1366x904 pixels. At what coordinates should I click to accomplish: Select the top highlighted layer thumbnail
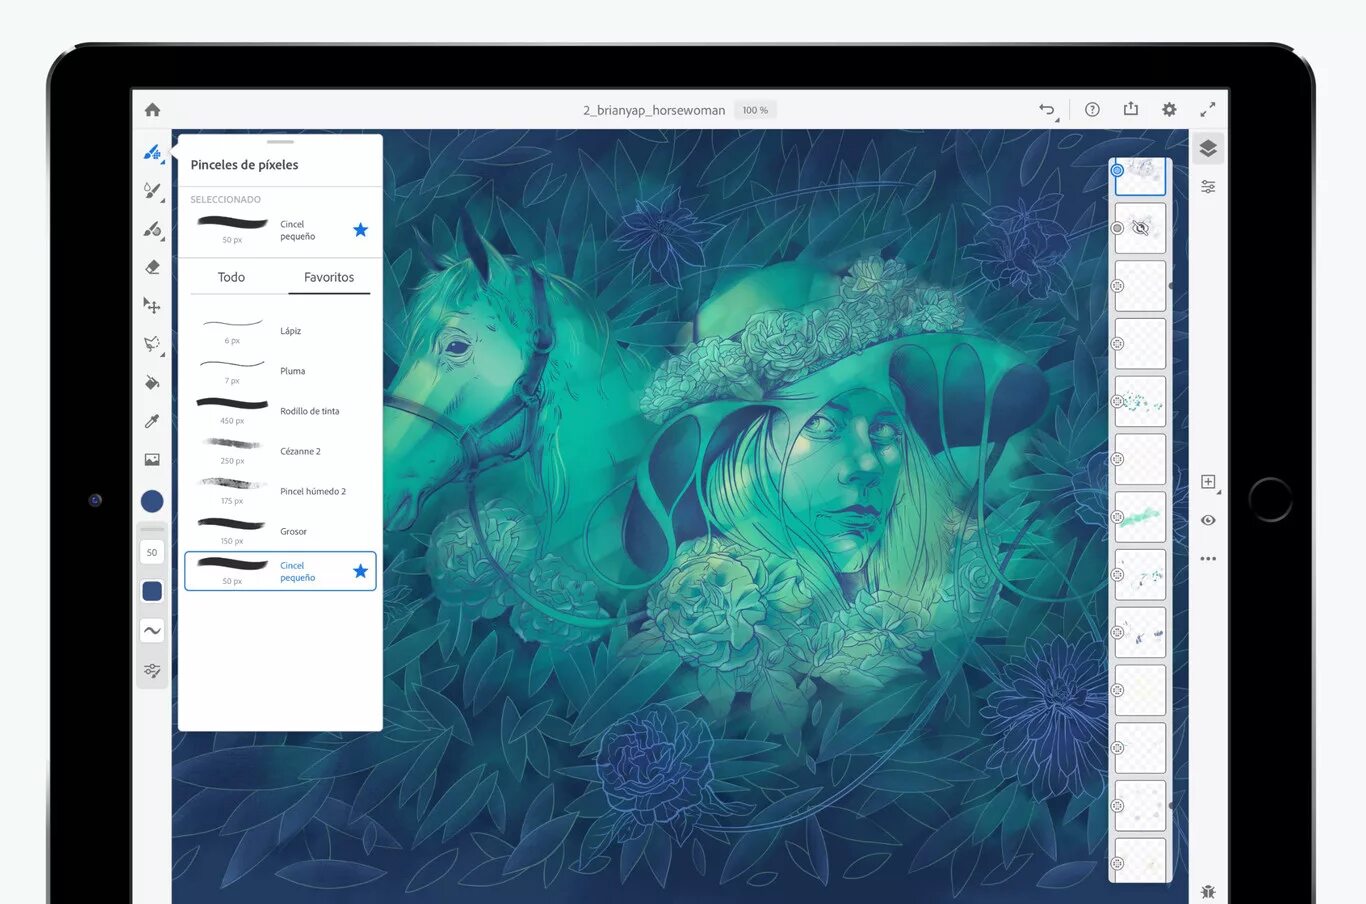pyautogui.click(x=1140, y=177)
